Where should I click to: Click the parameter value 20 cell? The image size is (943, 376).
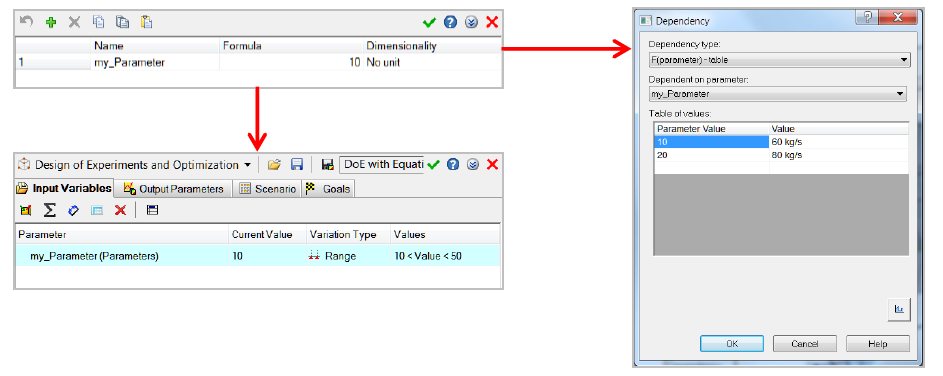click(711, 155)
